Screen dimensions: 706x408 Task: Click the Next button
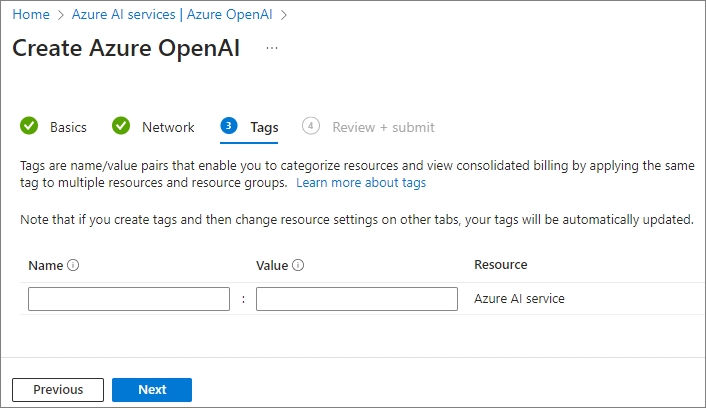[x=152, y=390]
